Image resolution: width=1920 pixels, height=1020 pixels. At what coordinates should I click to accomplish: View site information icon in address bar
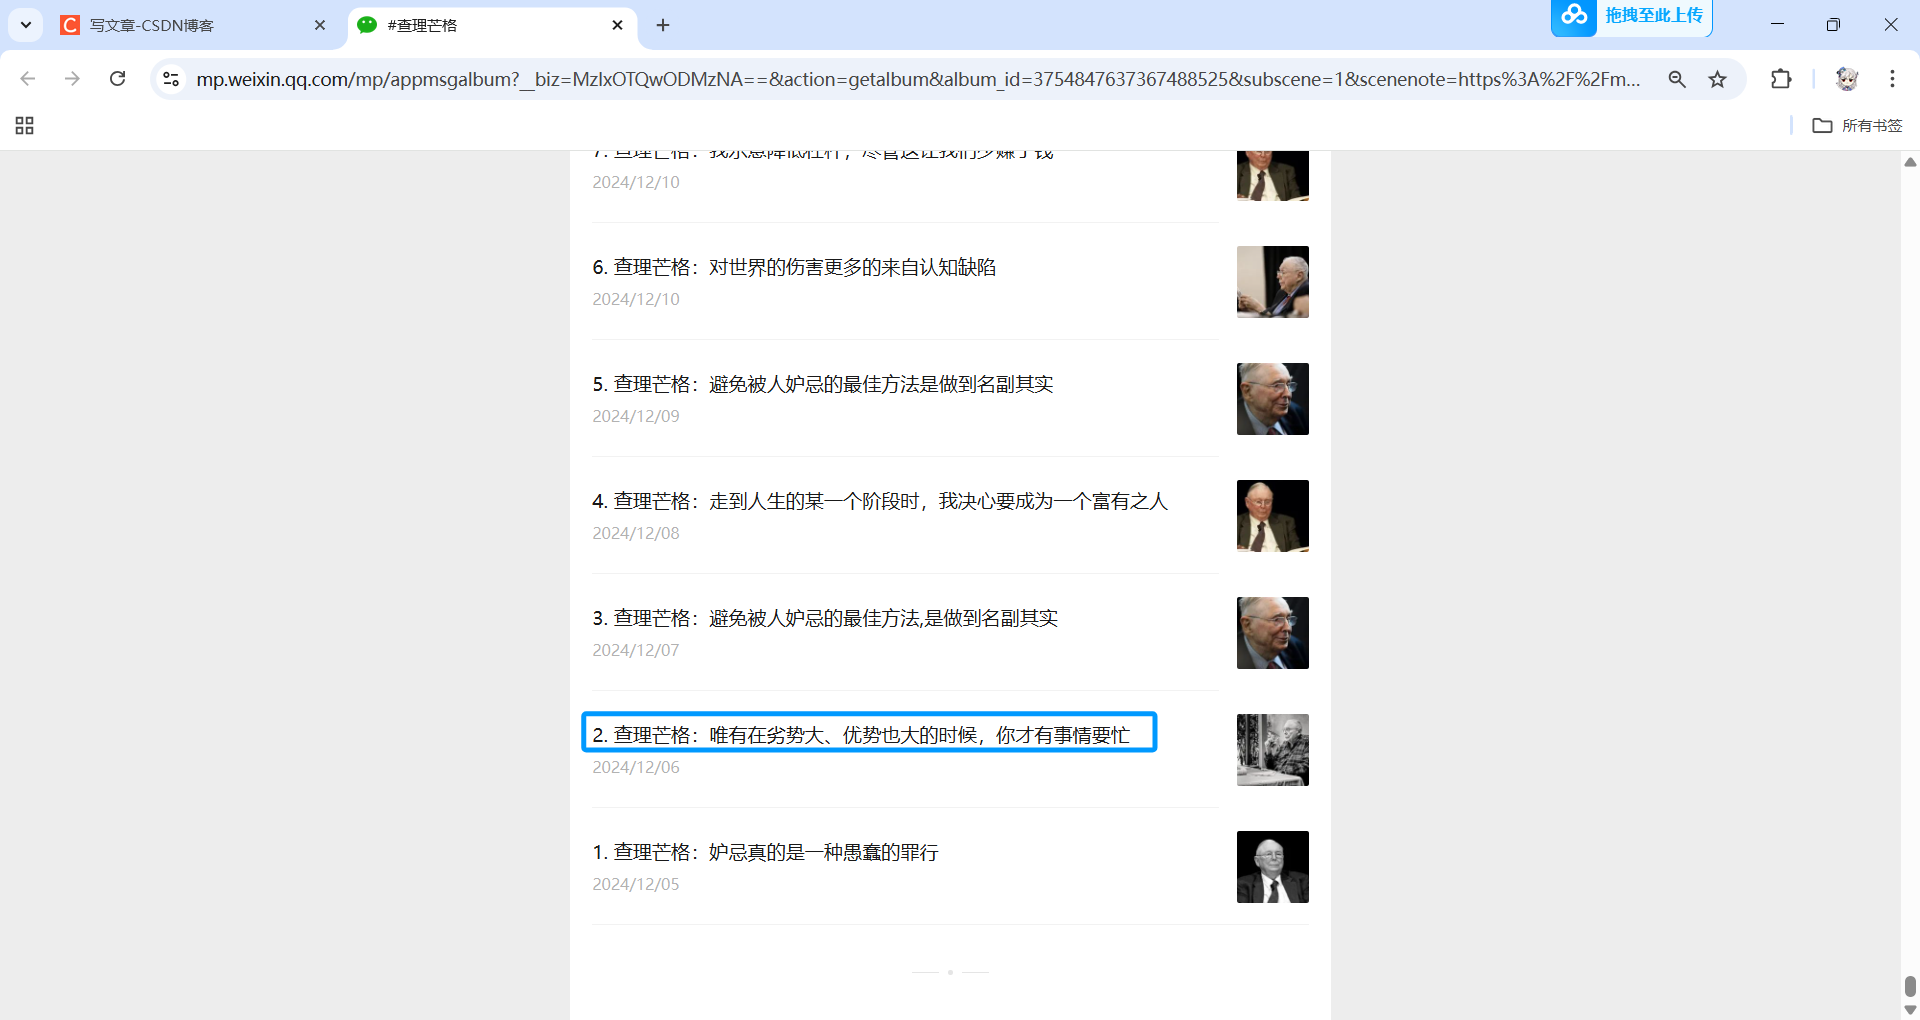171,79
